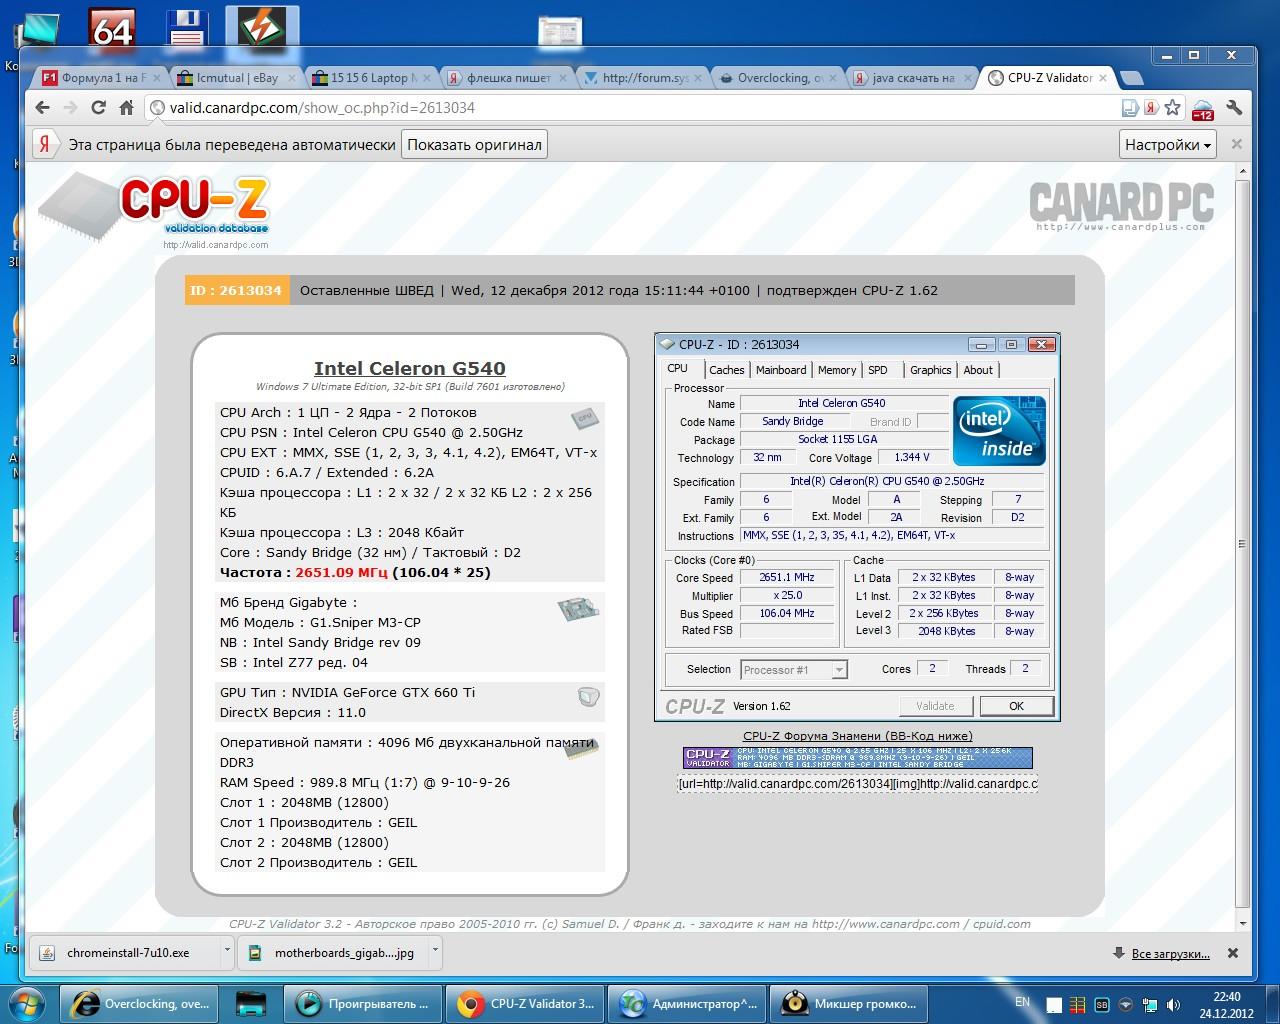Viewport: 1280px width, 1024px height.
Task: Select the Graphics tab in CPU-Z
Action: (x=930, y=370)
